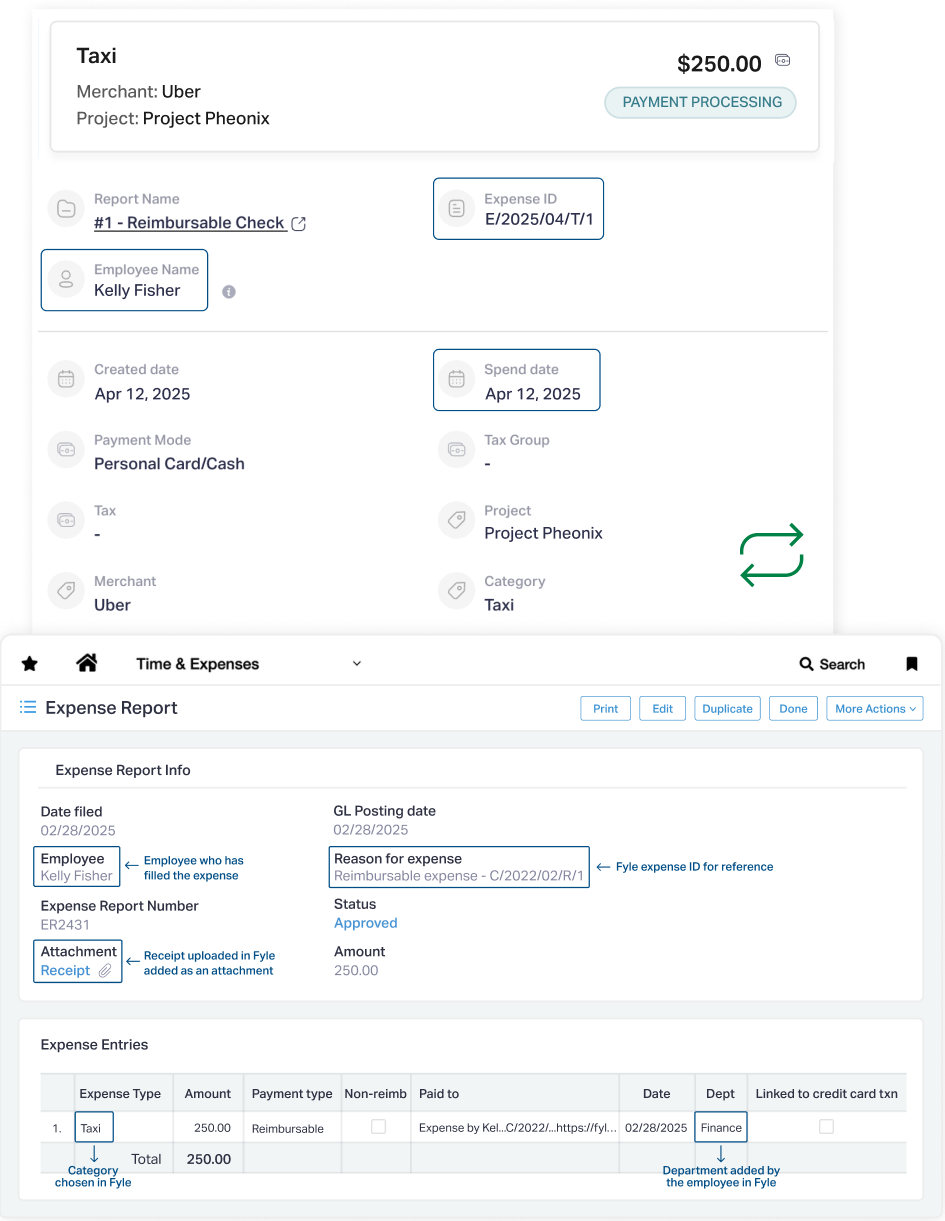
Task: Expand the Time & Expenses dropdown chevron
Action: point(356,663)
